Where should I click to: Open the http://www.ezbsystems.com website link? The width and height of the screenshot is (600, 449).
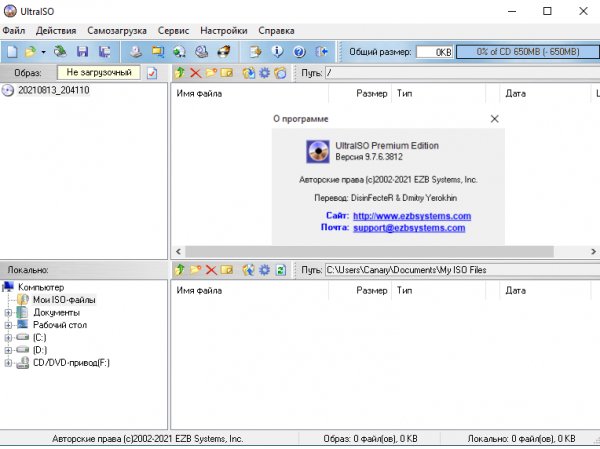point(412,216)
